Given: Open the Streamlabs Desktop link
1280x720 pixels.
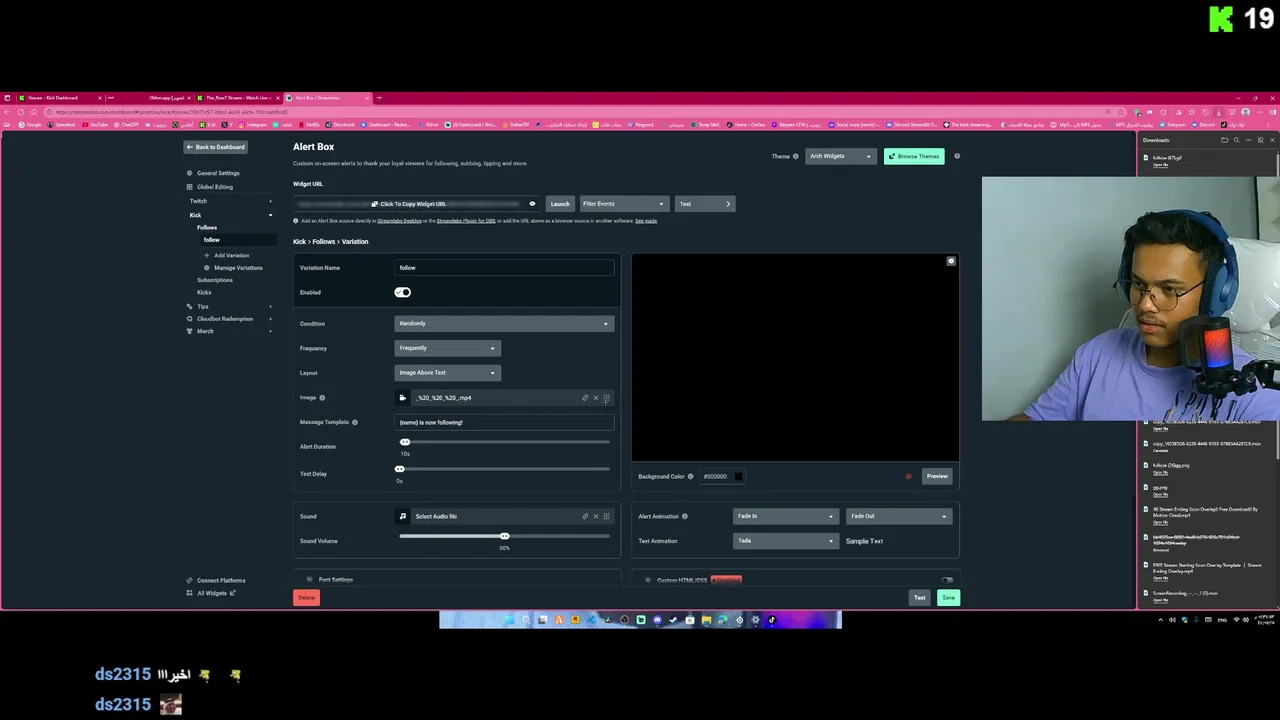Looking at the screenshot, I should click(399, 221).
